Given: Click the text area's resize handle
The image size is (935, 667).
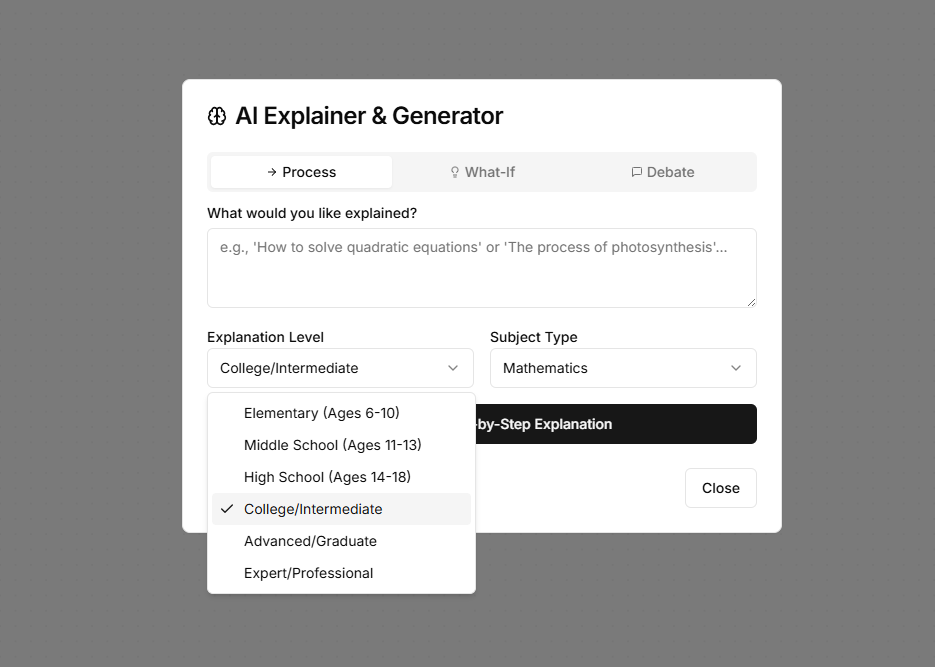Looking at the screenshot, I should [750, 301].
